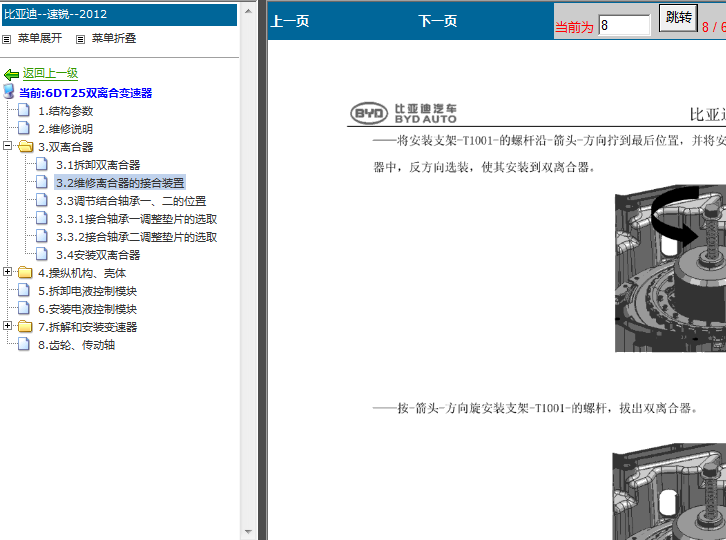Screen dimensions: 726x540
Task: Click the page icon for 6.安装电液控制模块
Action: tap(24, 308)
